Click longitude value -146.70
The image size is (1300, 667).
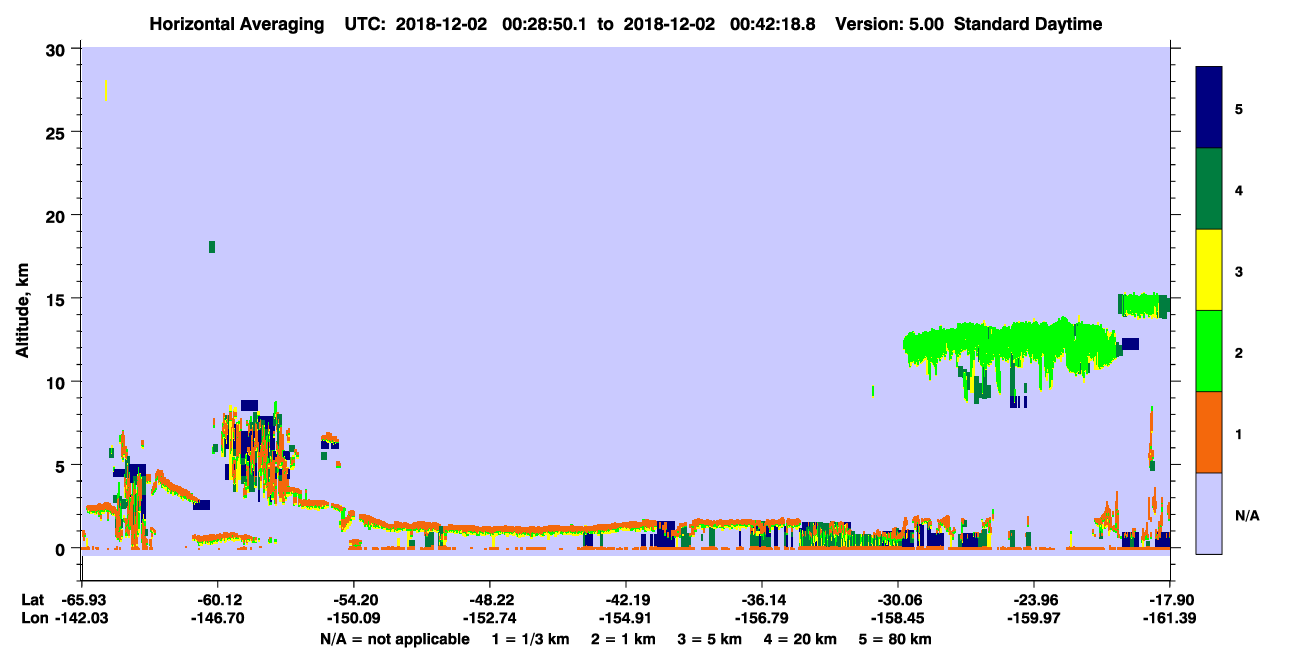[218, 619]
